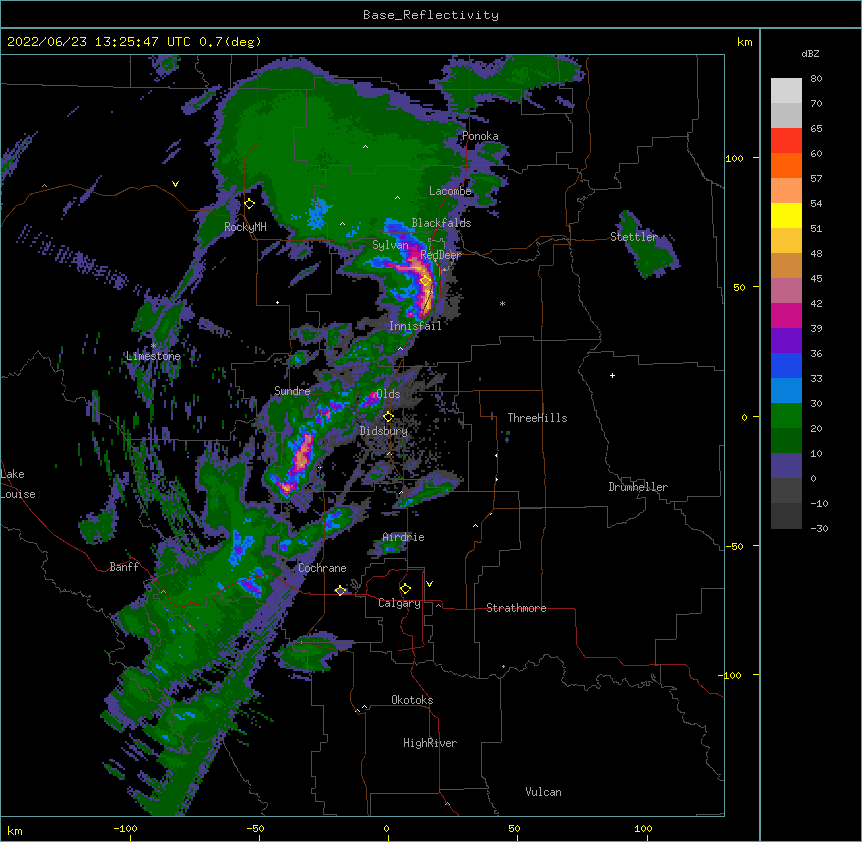Click the 100 tick on the bottom axis
The width and height of the screenshot is (862, 842).
coord(643,828)
